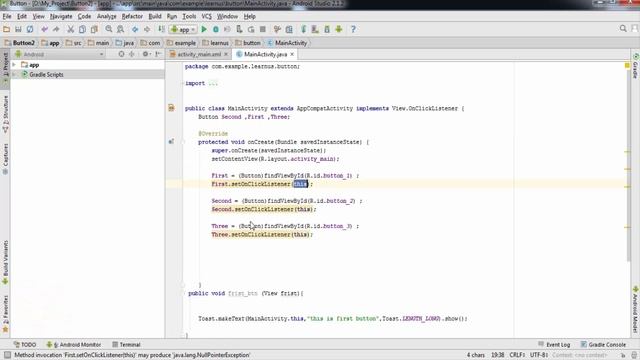Click the Save All toolbar icon
Viewport: 640px width, 360px height.
(18, 29)
